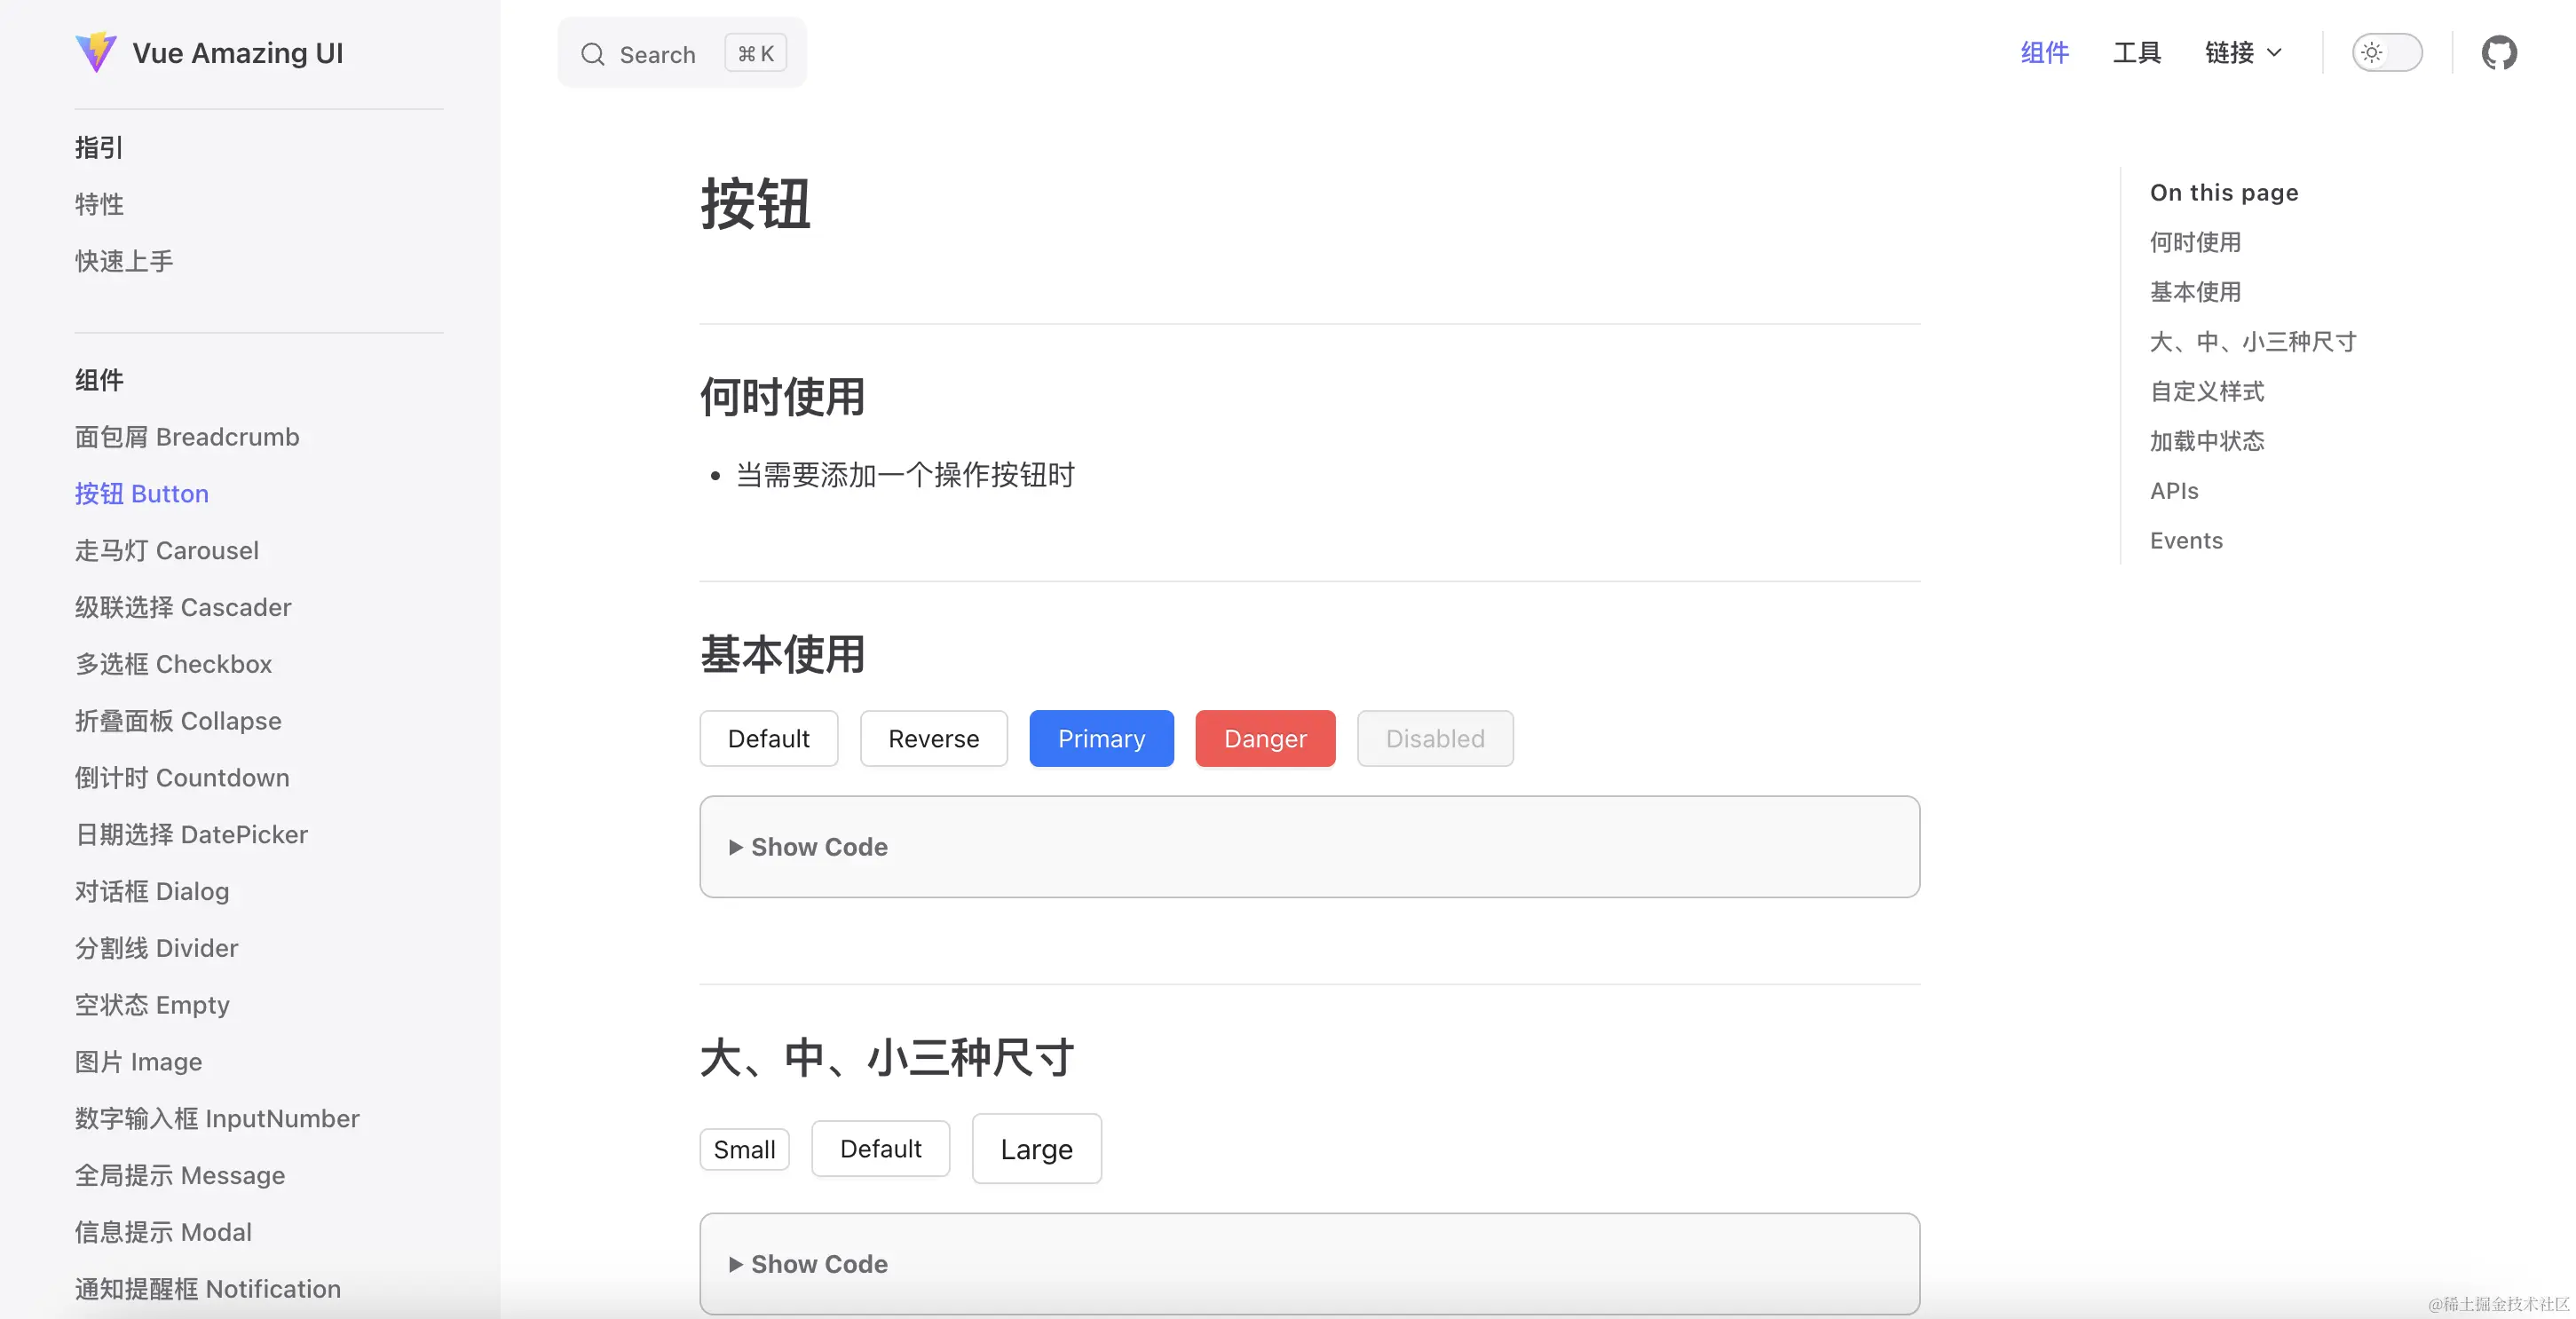Jump to 自定义样式 section in outline
Image resolution: width=2576 pixels, height=1319 pixels.
tap(2206, 391)
